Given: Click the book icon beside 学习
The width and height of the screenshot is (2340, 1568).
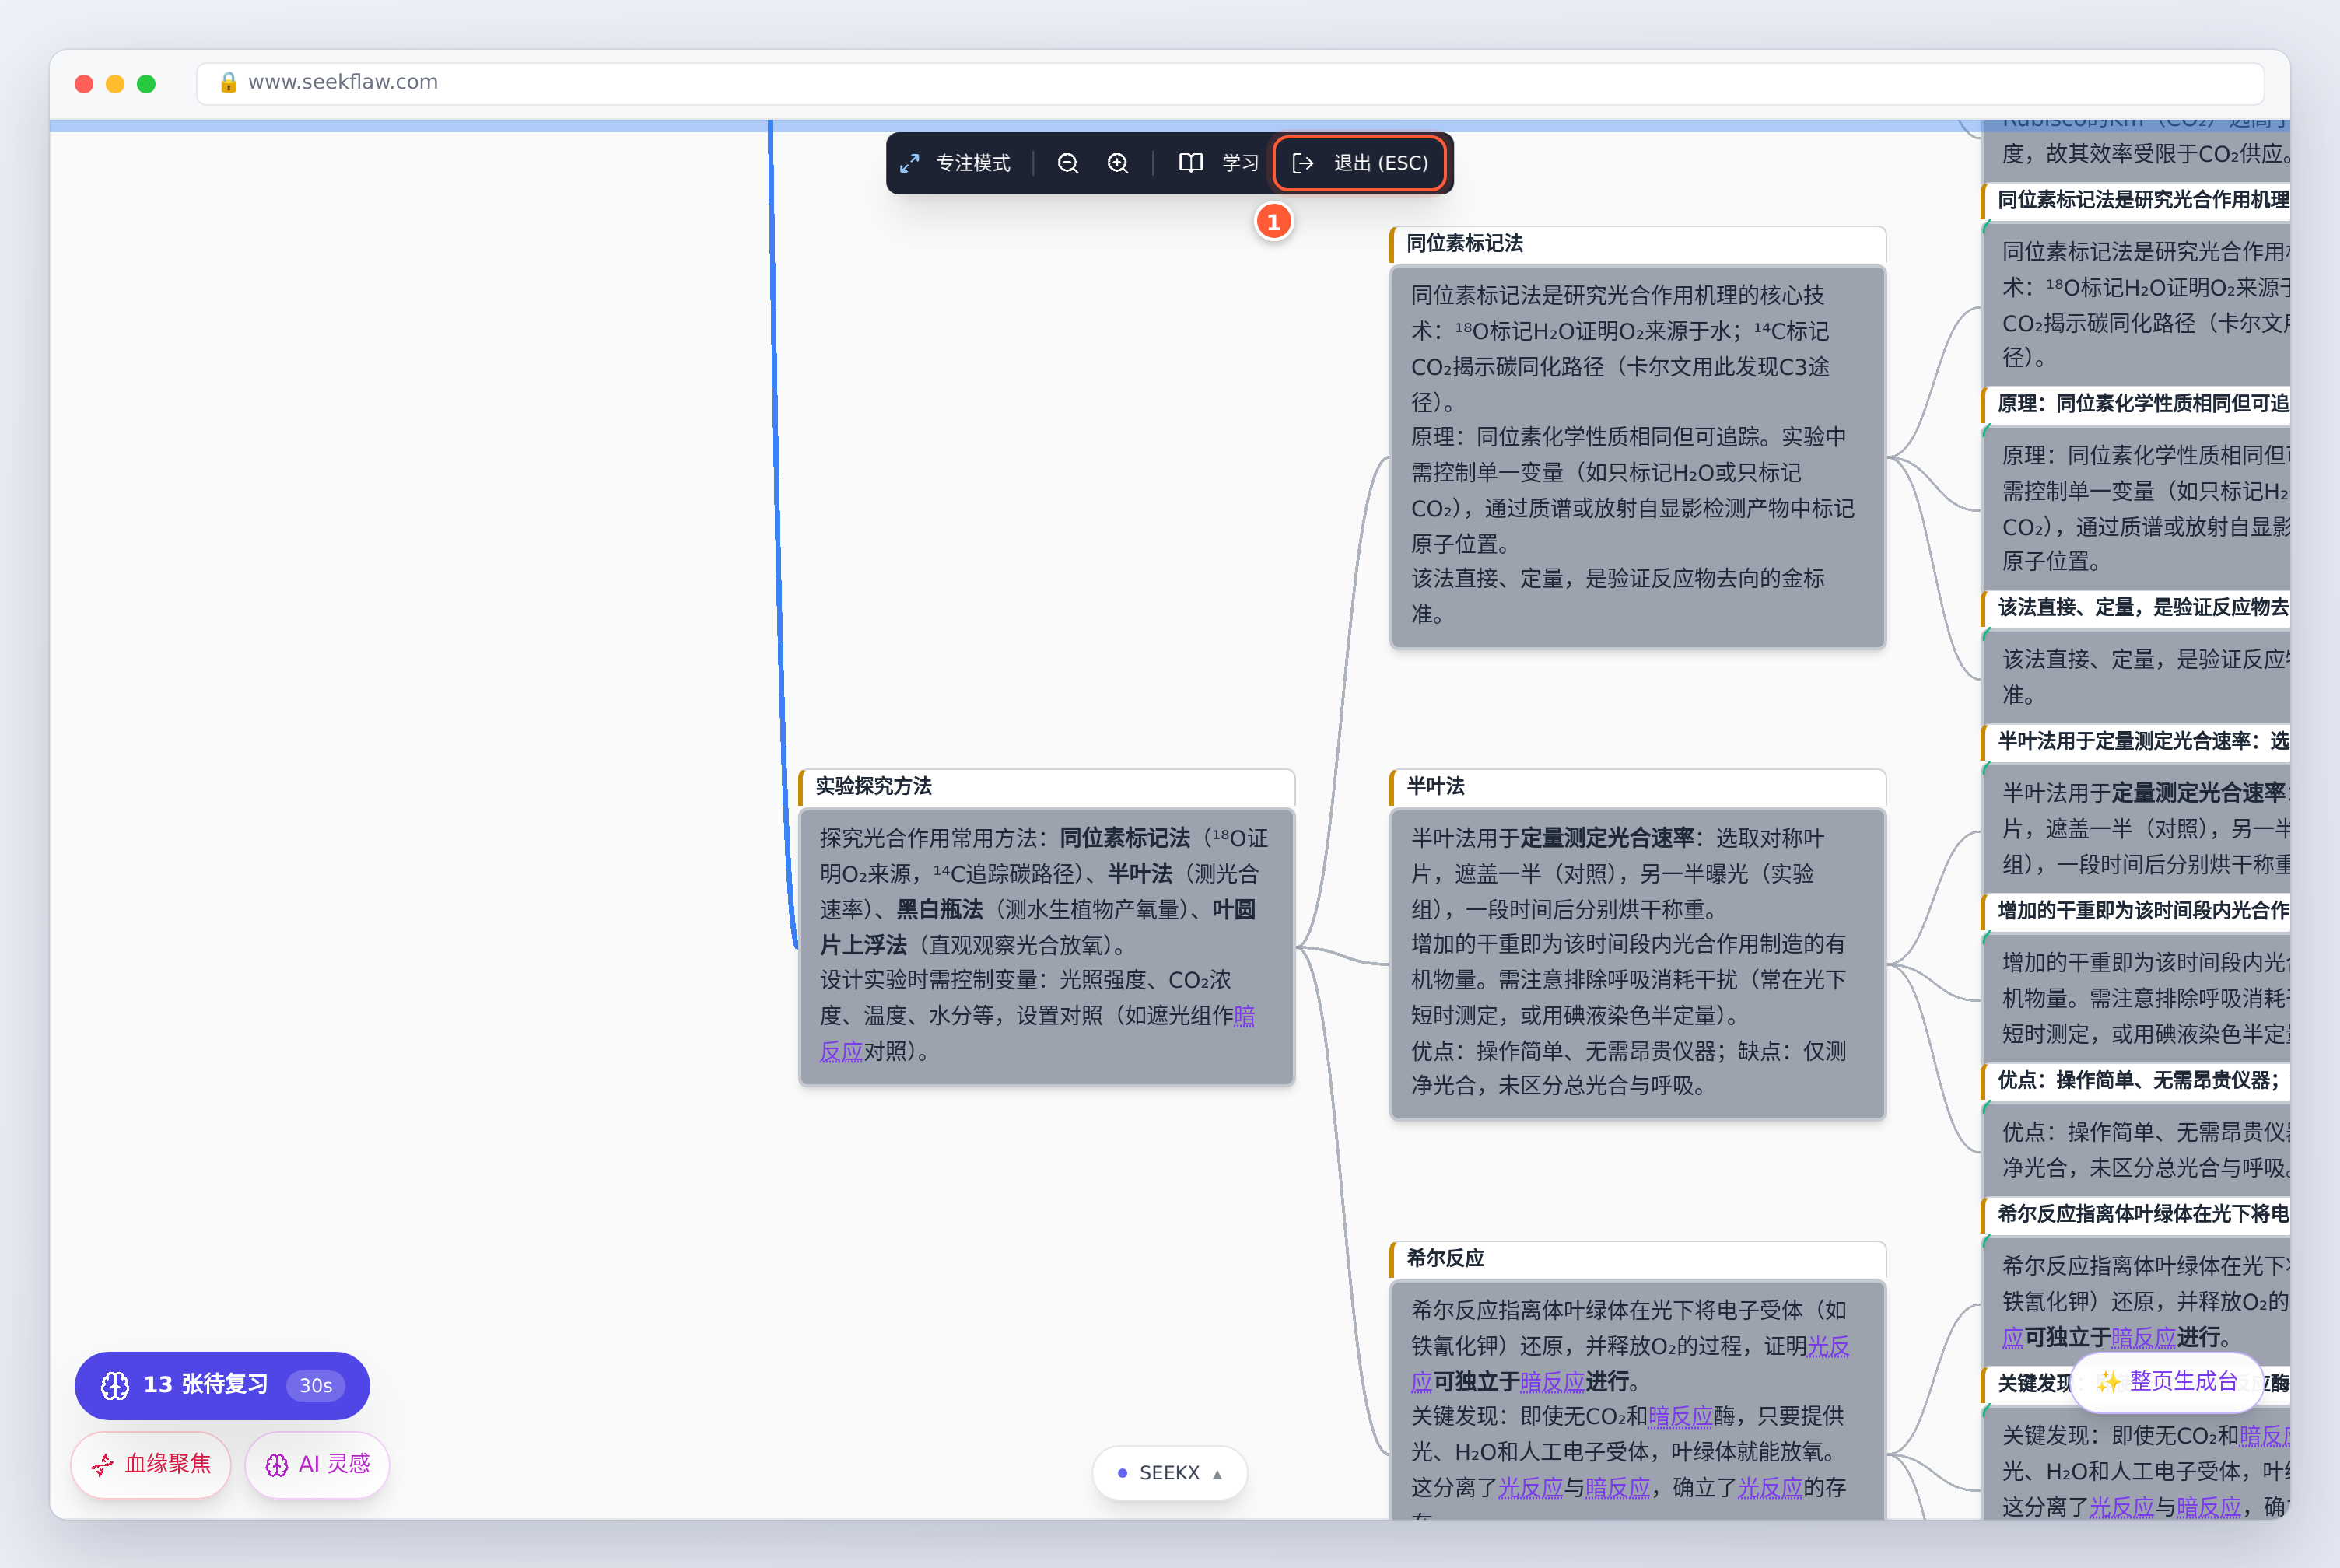Looking at the screenshot, I should tap(1190, 163).
